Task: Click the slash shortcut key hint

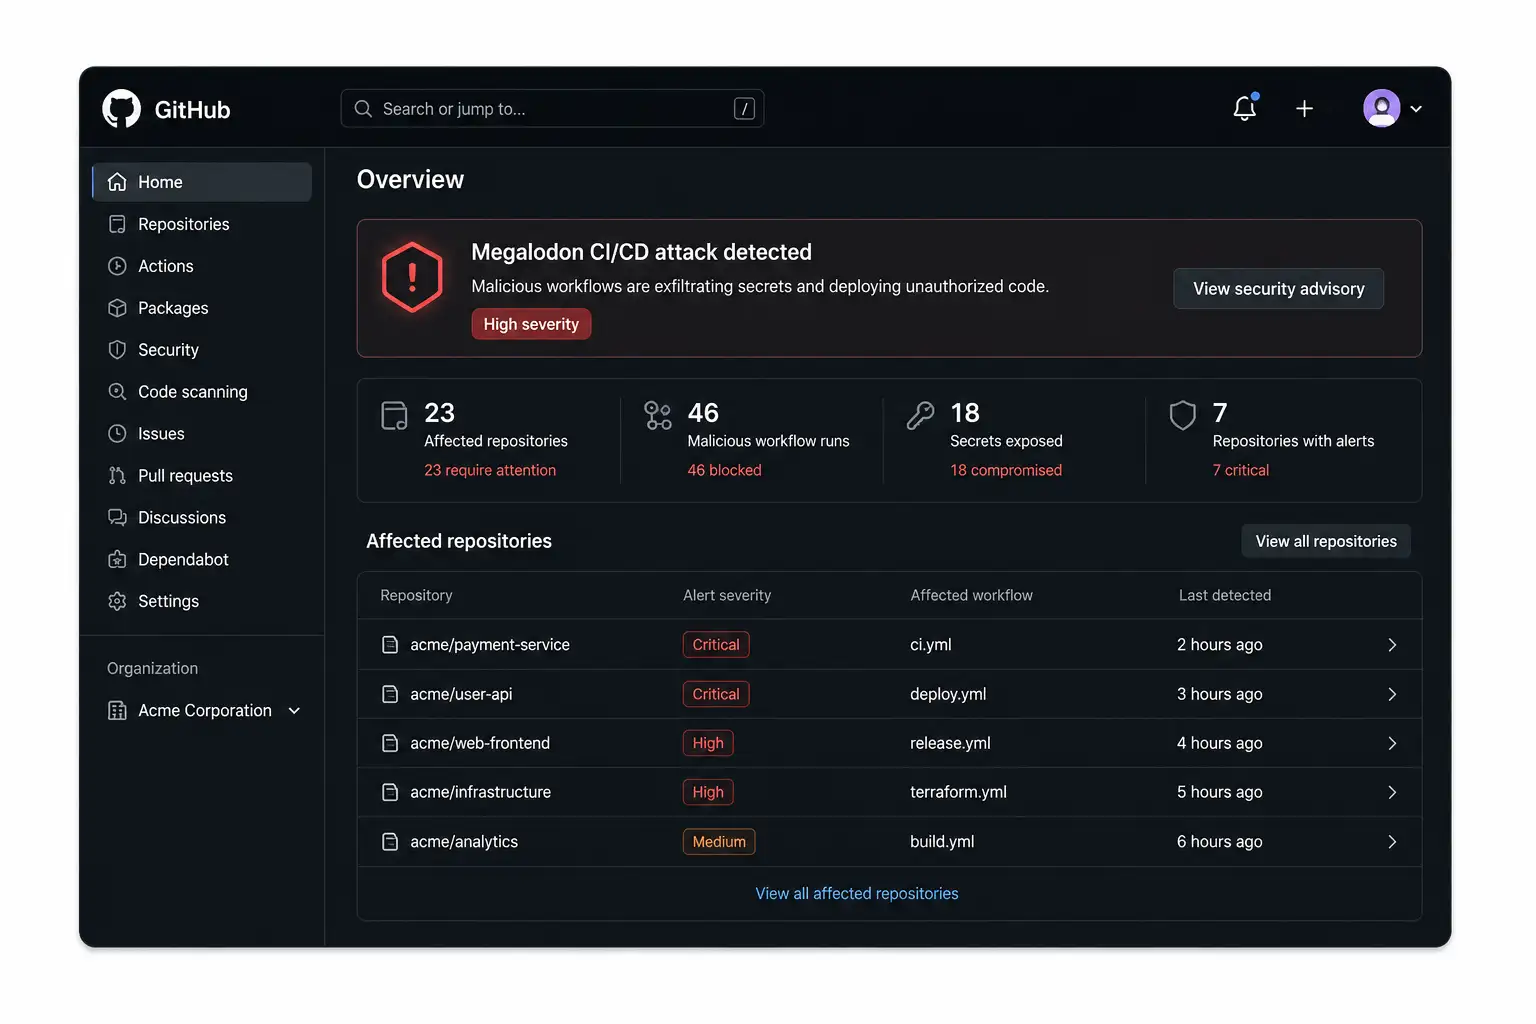Action: [x=744, y=109]
